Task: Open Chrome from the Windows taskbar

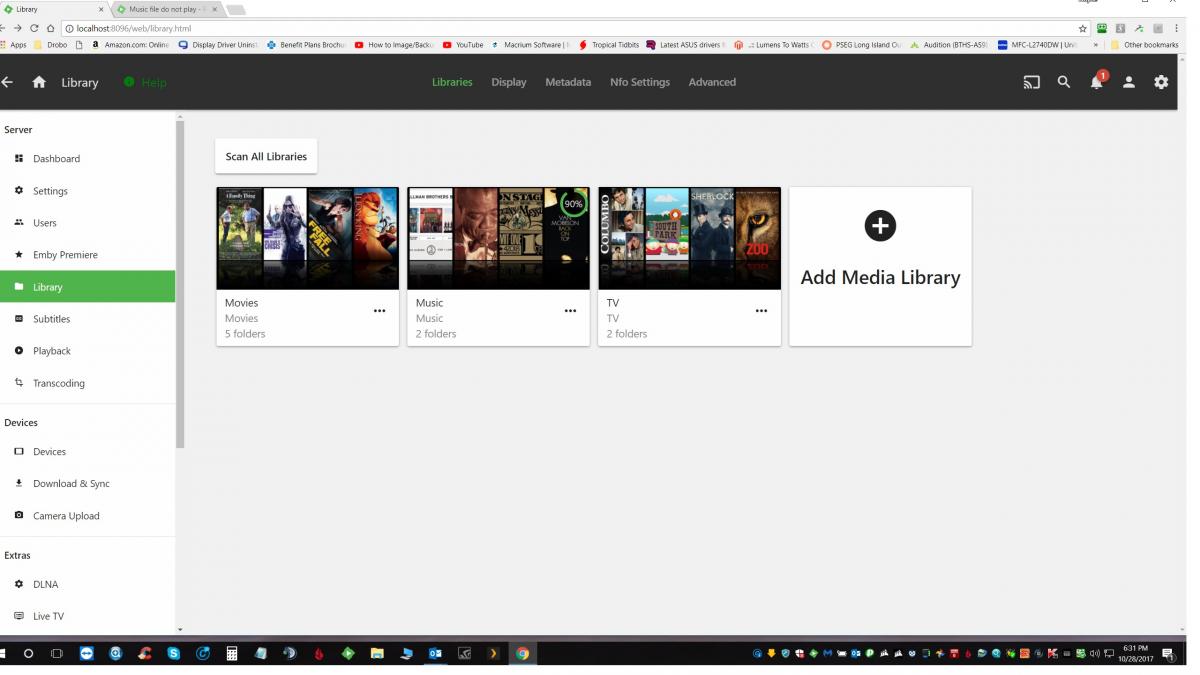Action: tap(522, 654)
